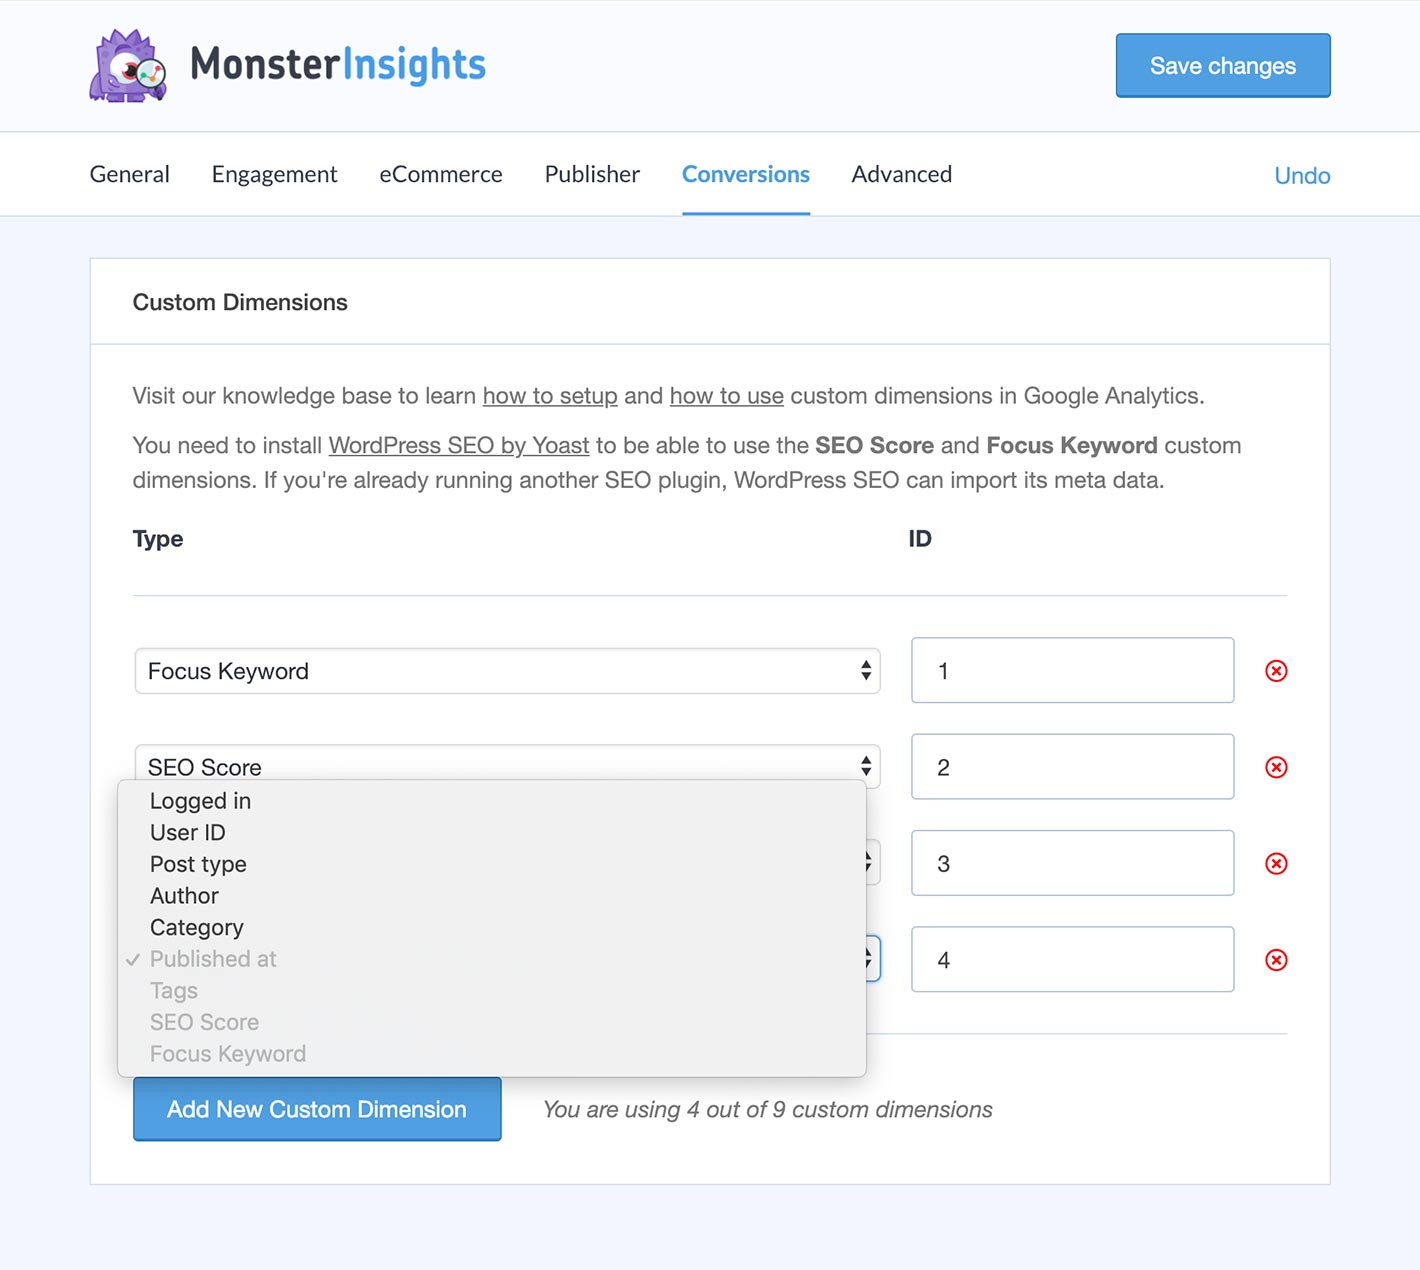Select Logged in from the dropdown list
The height and width of the screenshot is (1270, 1420).
(200, 800)
